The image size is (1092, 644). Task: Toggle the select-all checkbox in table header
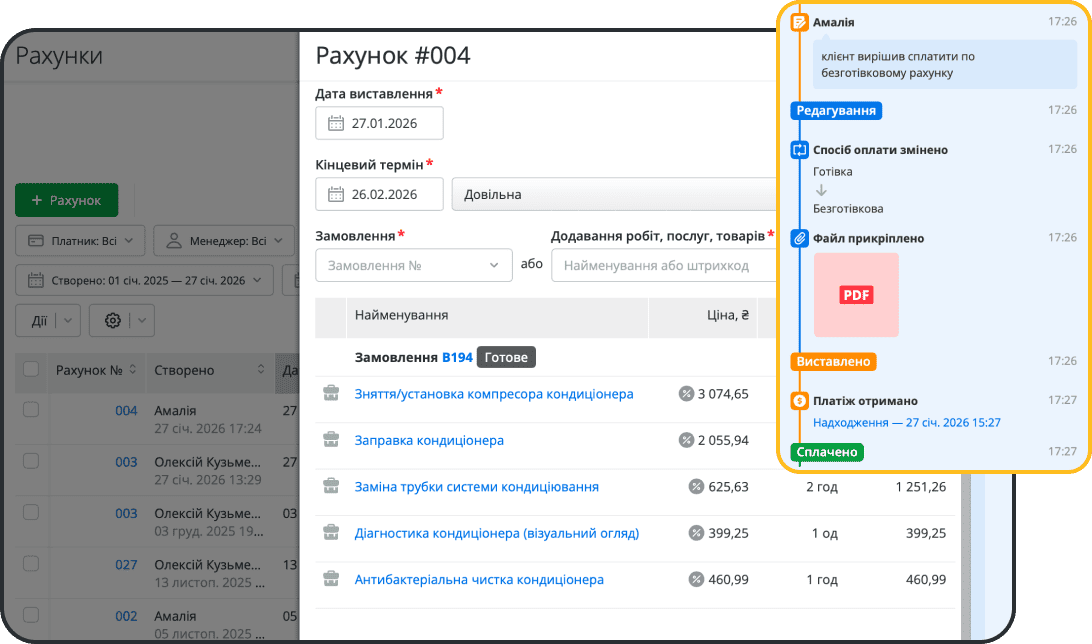(31, 370)
